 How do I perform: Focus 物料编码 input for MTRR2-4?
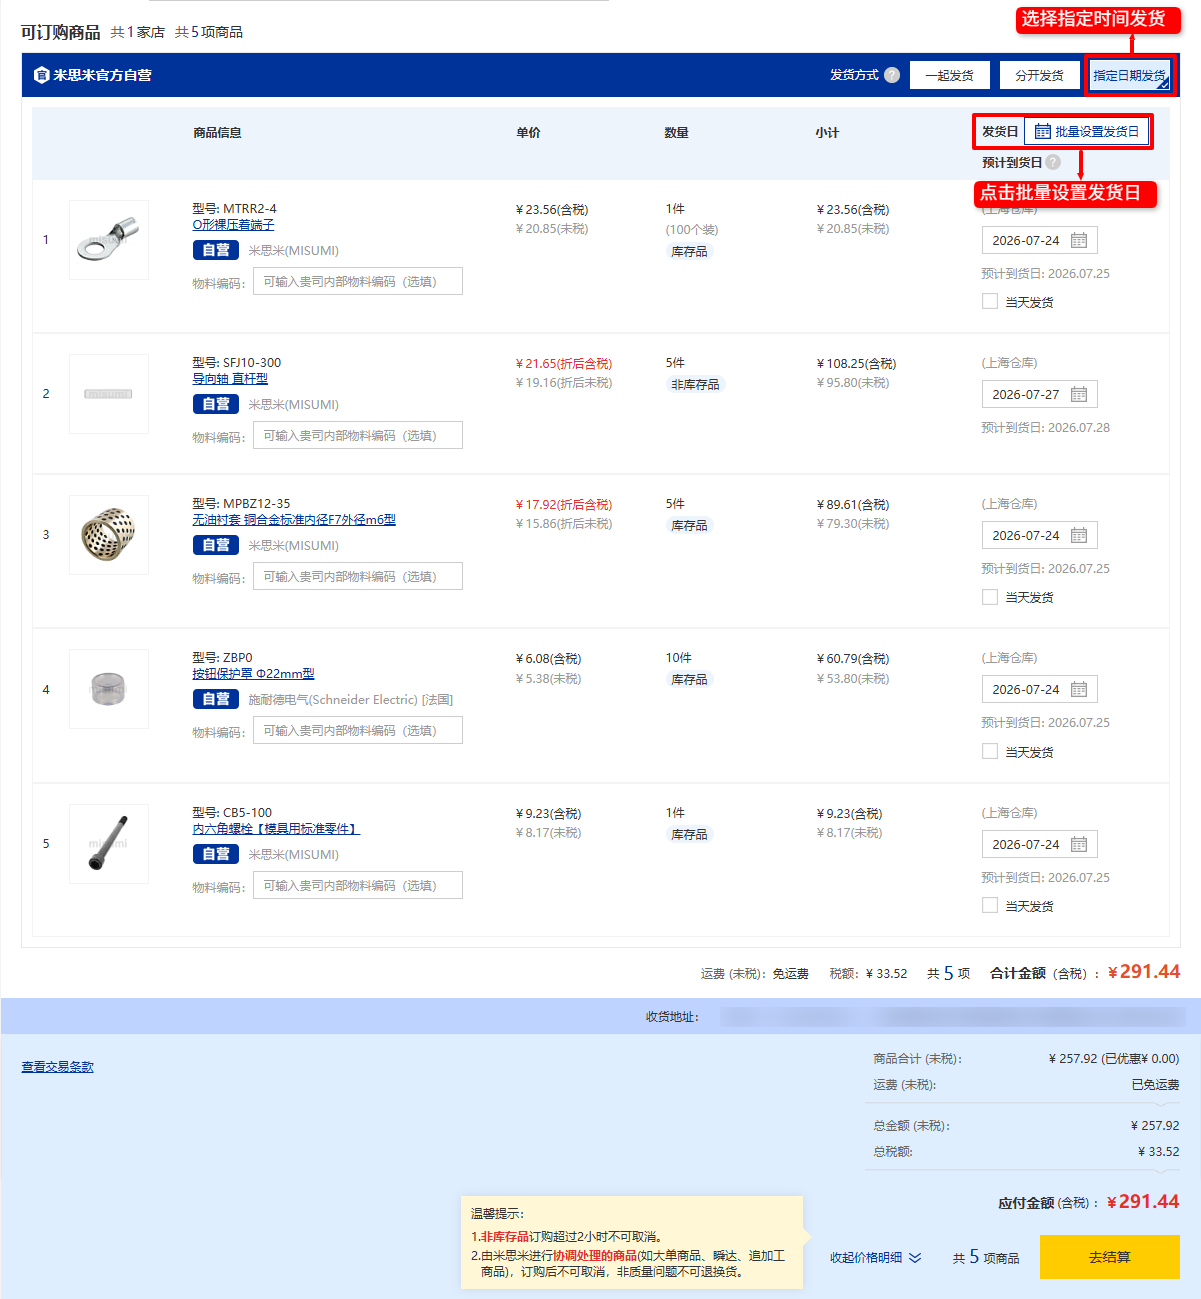pyautogui.click(x=358, y=282)
